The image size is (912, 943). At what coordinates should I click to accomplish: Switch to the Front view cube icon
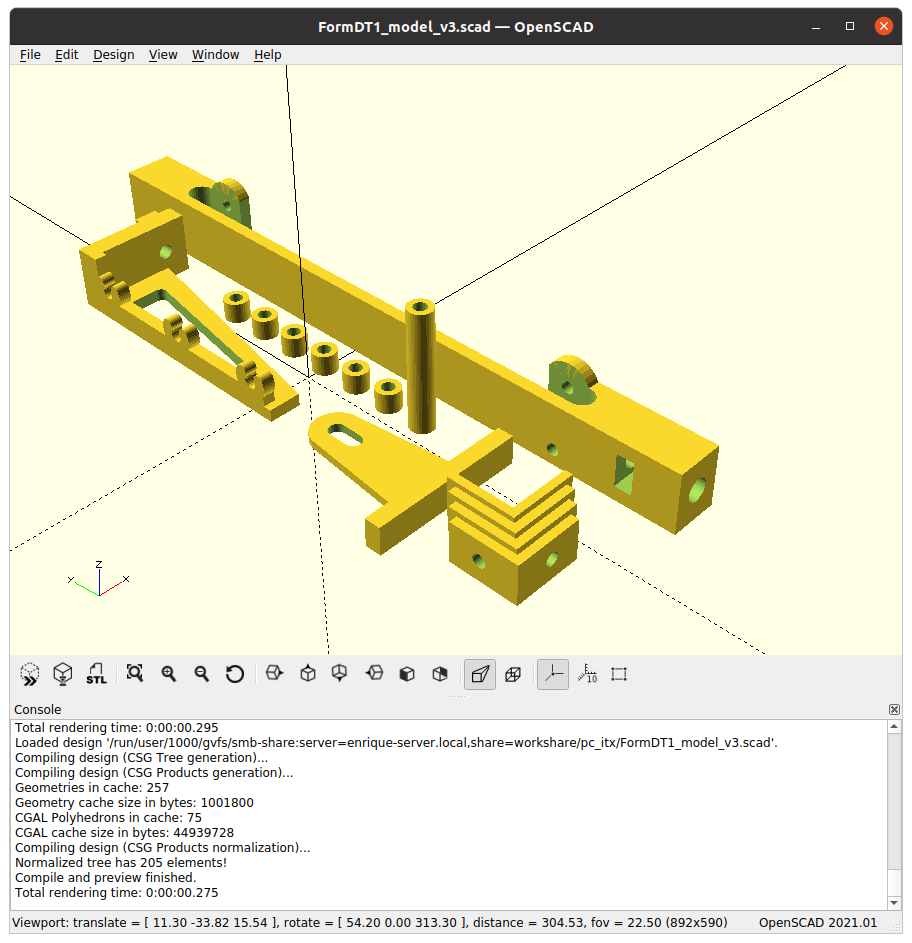(x=407, y=674)
